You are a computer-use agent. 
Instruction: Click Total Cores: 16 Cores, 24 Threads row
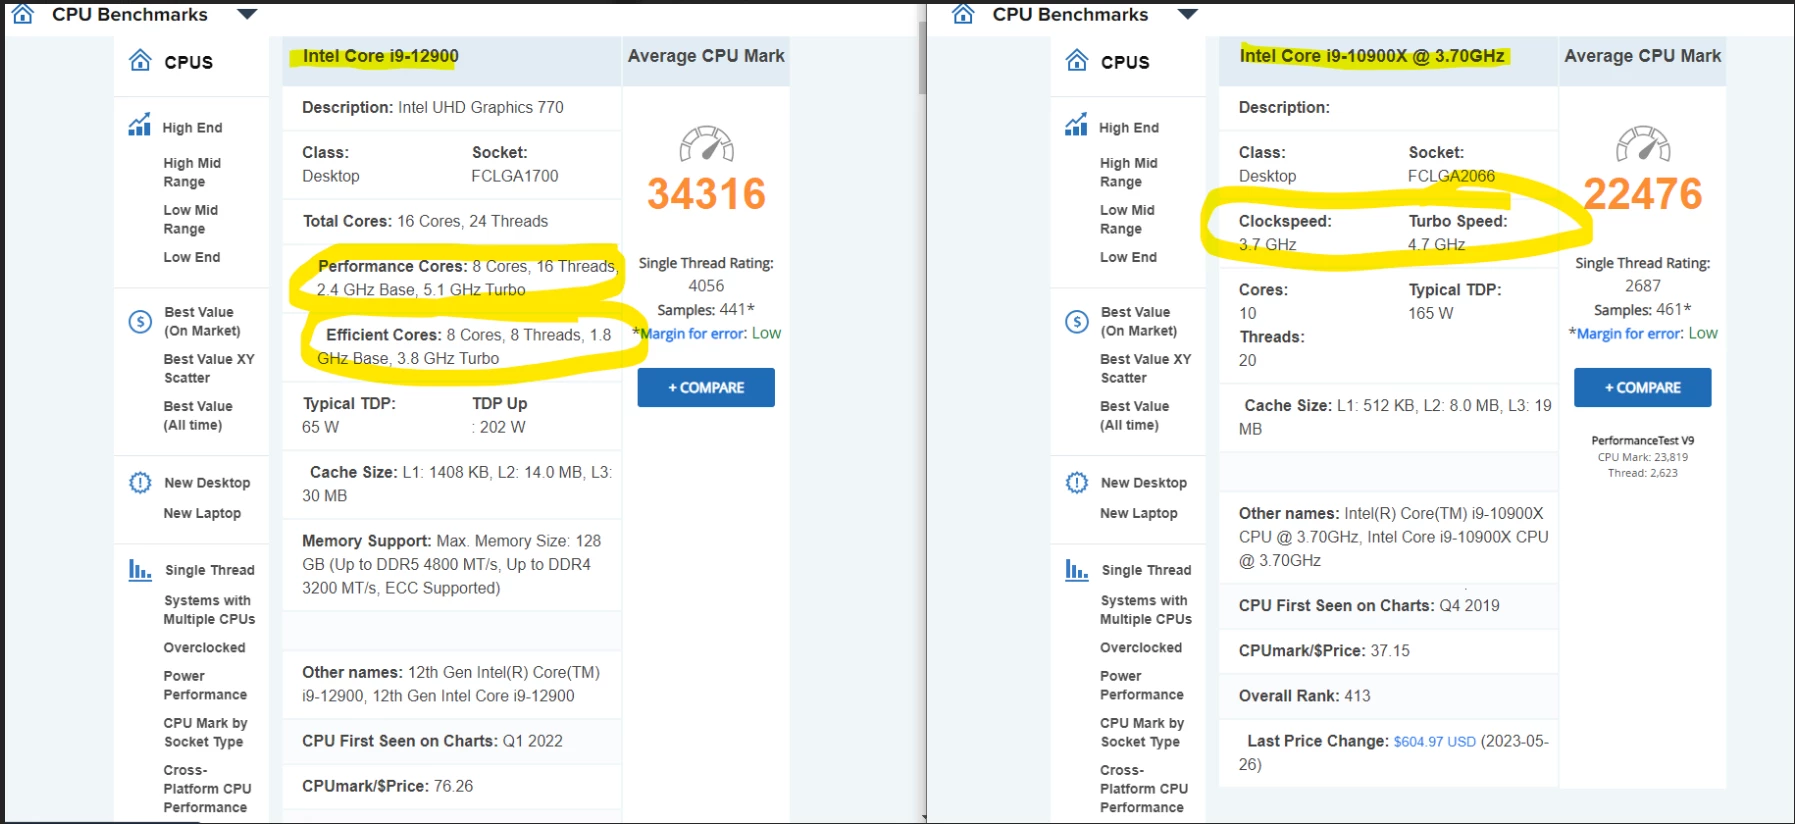point(451,221)
